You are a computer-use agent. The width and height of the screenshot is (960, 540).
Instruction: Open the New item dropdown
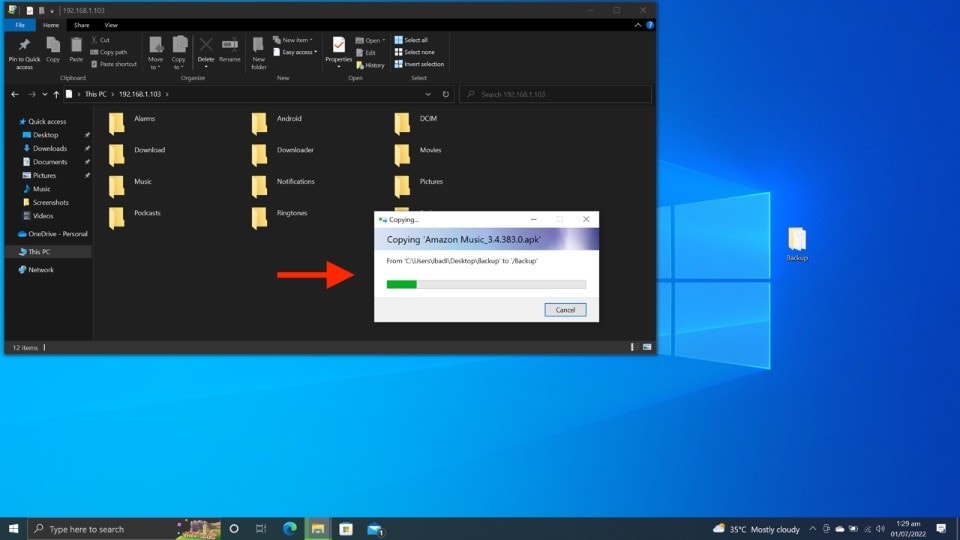tap(293, 40)
